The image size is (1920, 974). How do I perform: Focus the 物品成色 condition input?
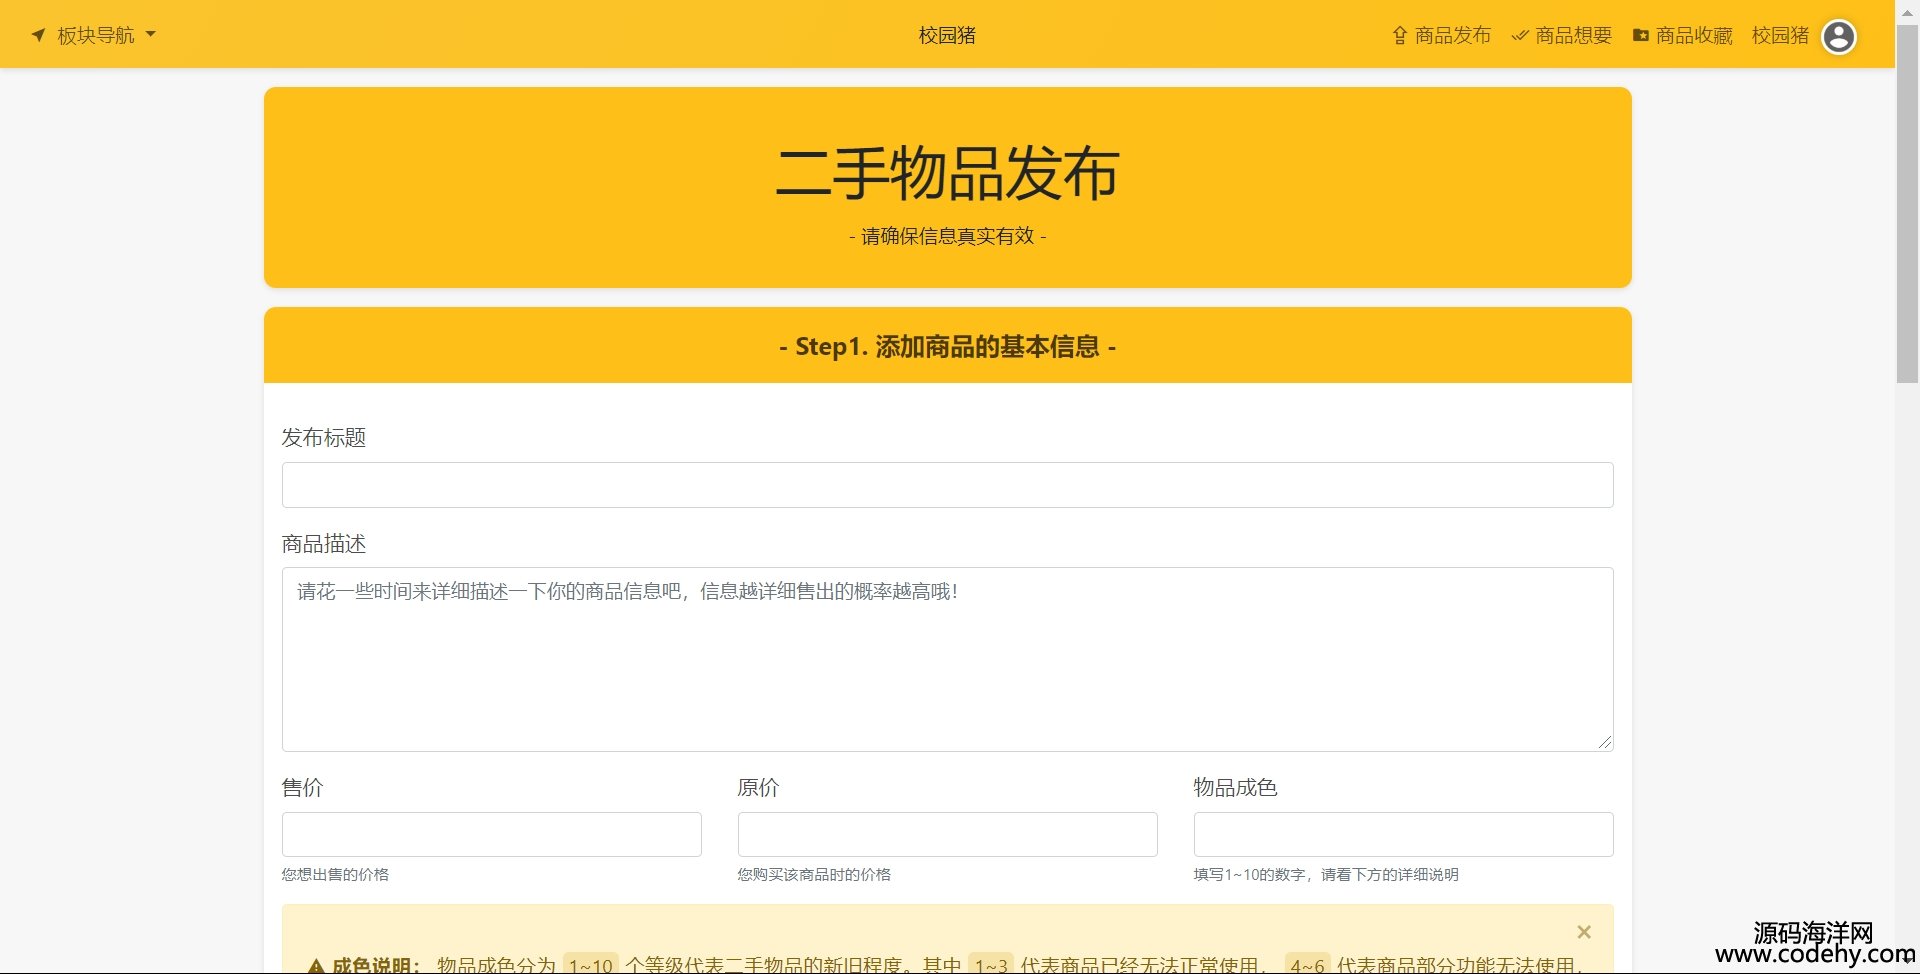[x=1402, y=834]
